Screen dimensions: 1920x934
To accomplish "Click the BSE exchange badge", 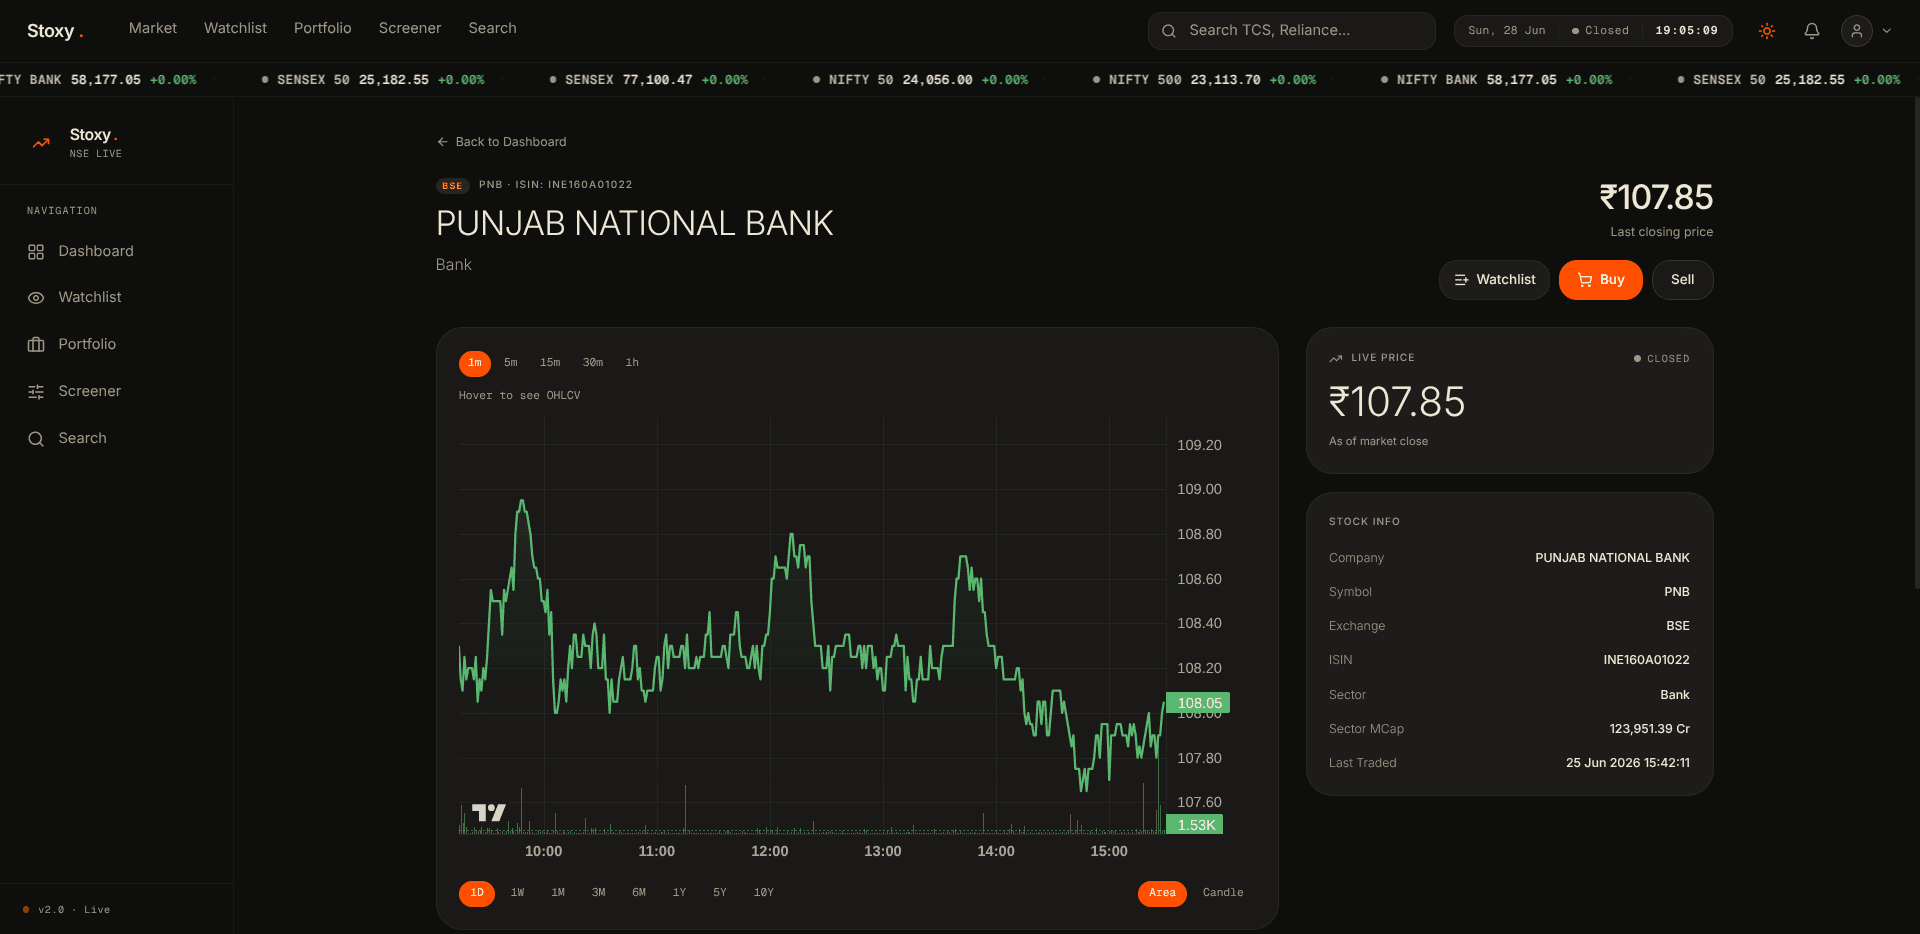I will [452, 186].
